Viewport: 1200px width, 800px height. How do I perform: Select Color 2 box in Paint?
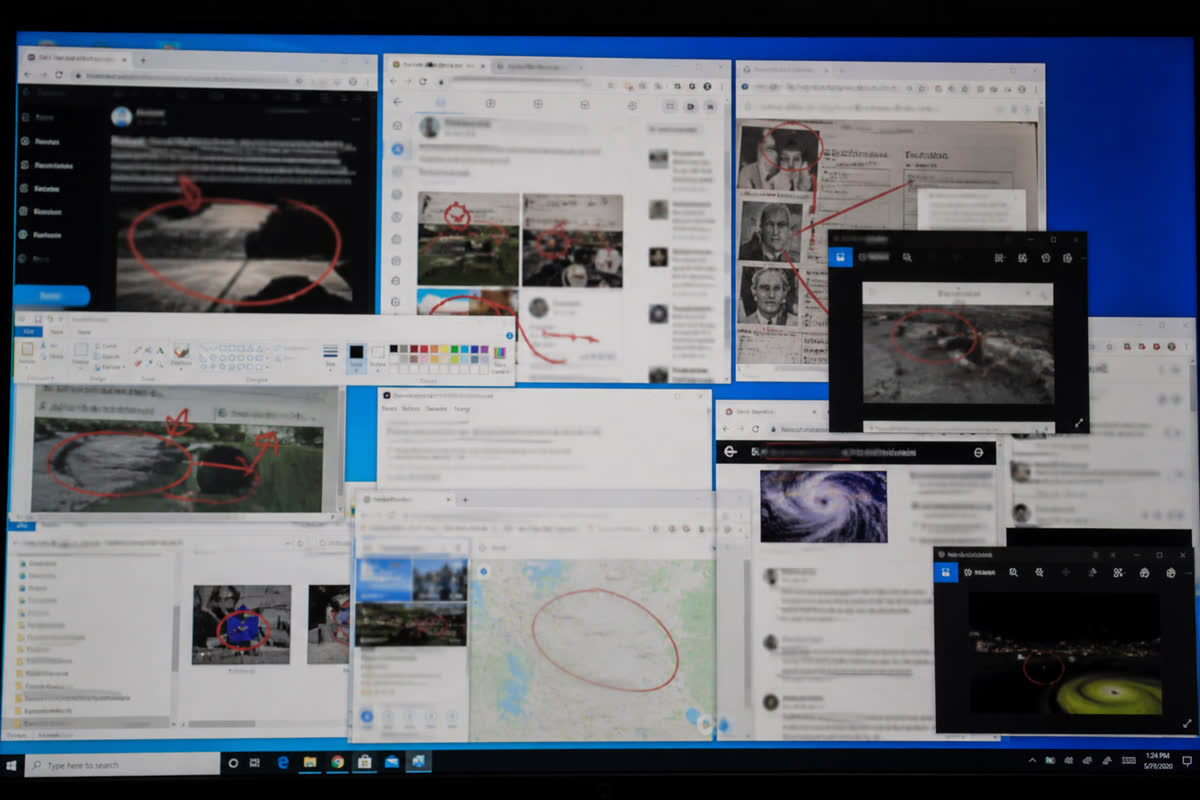[x=377, y=357]
